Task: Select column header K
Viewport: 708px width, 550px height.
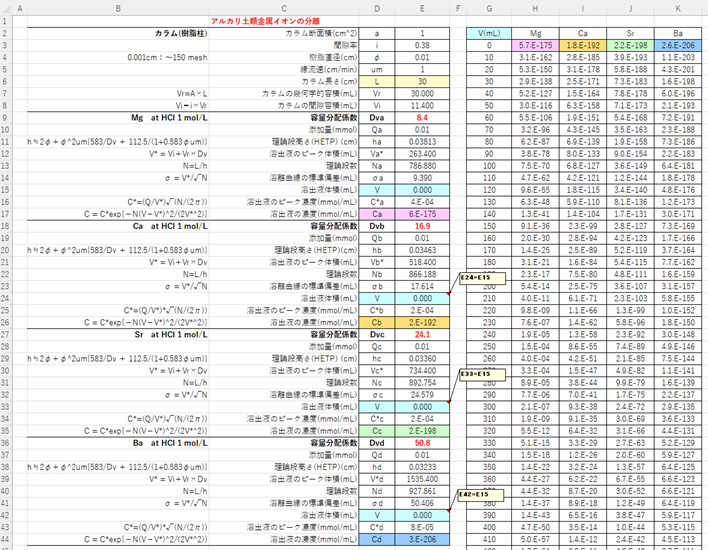Action: pos(678,9)
